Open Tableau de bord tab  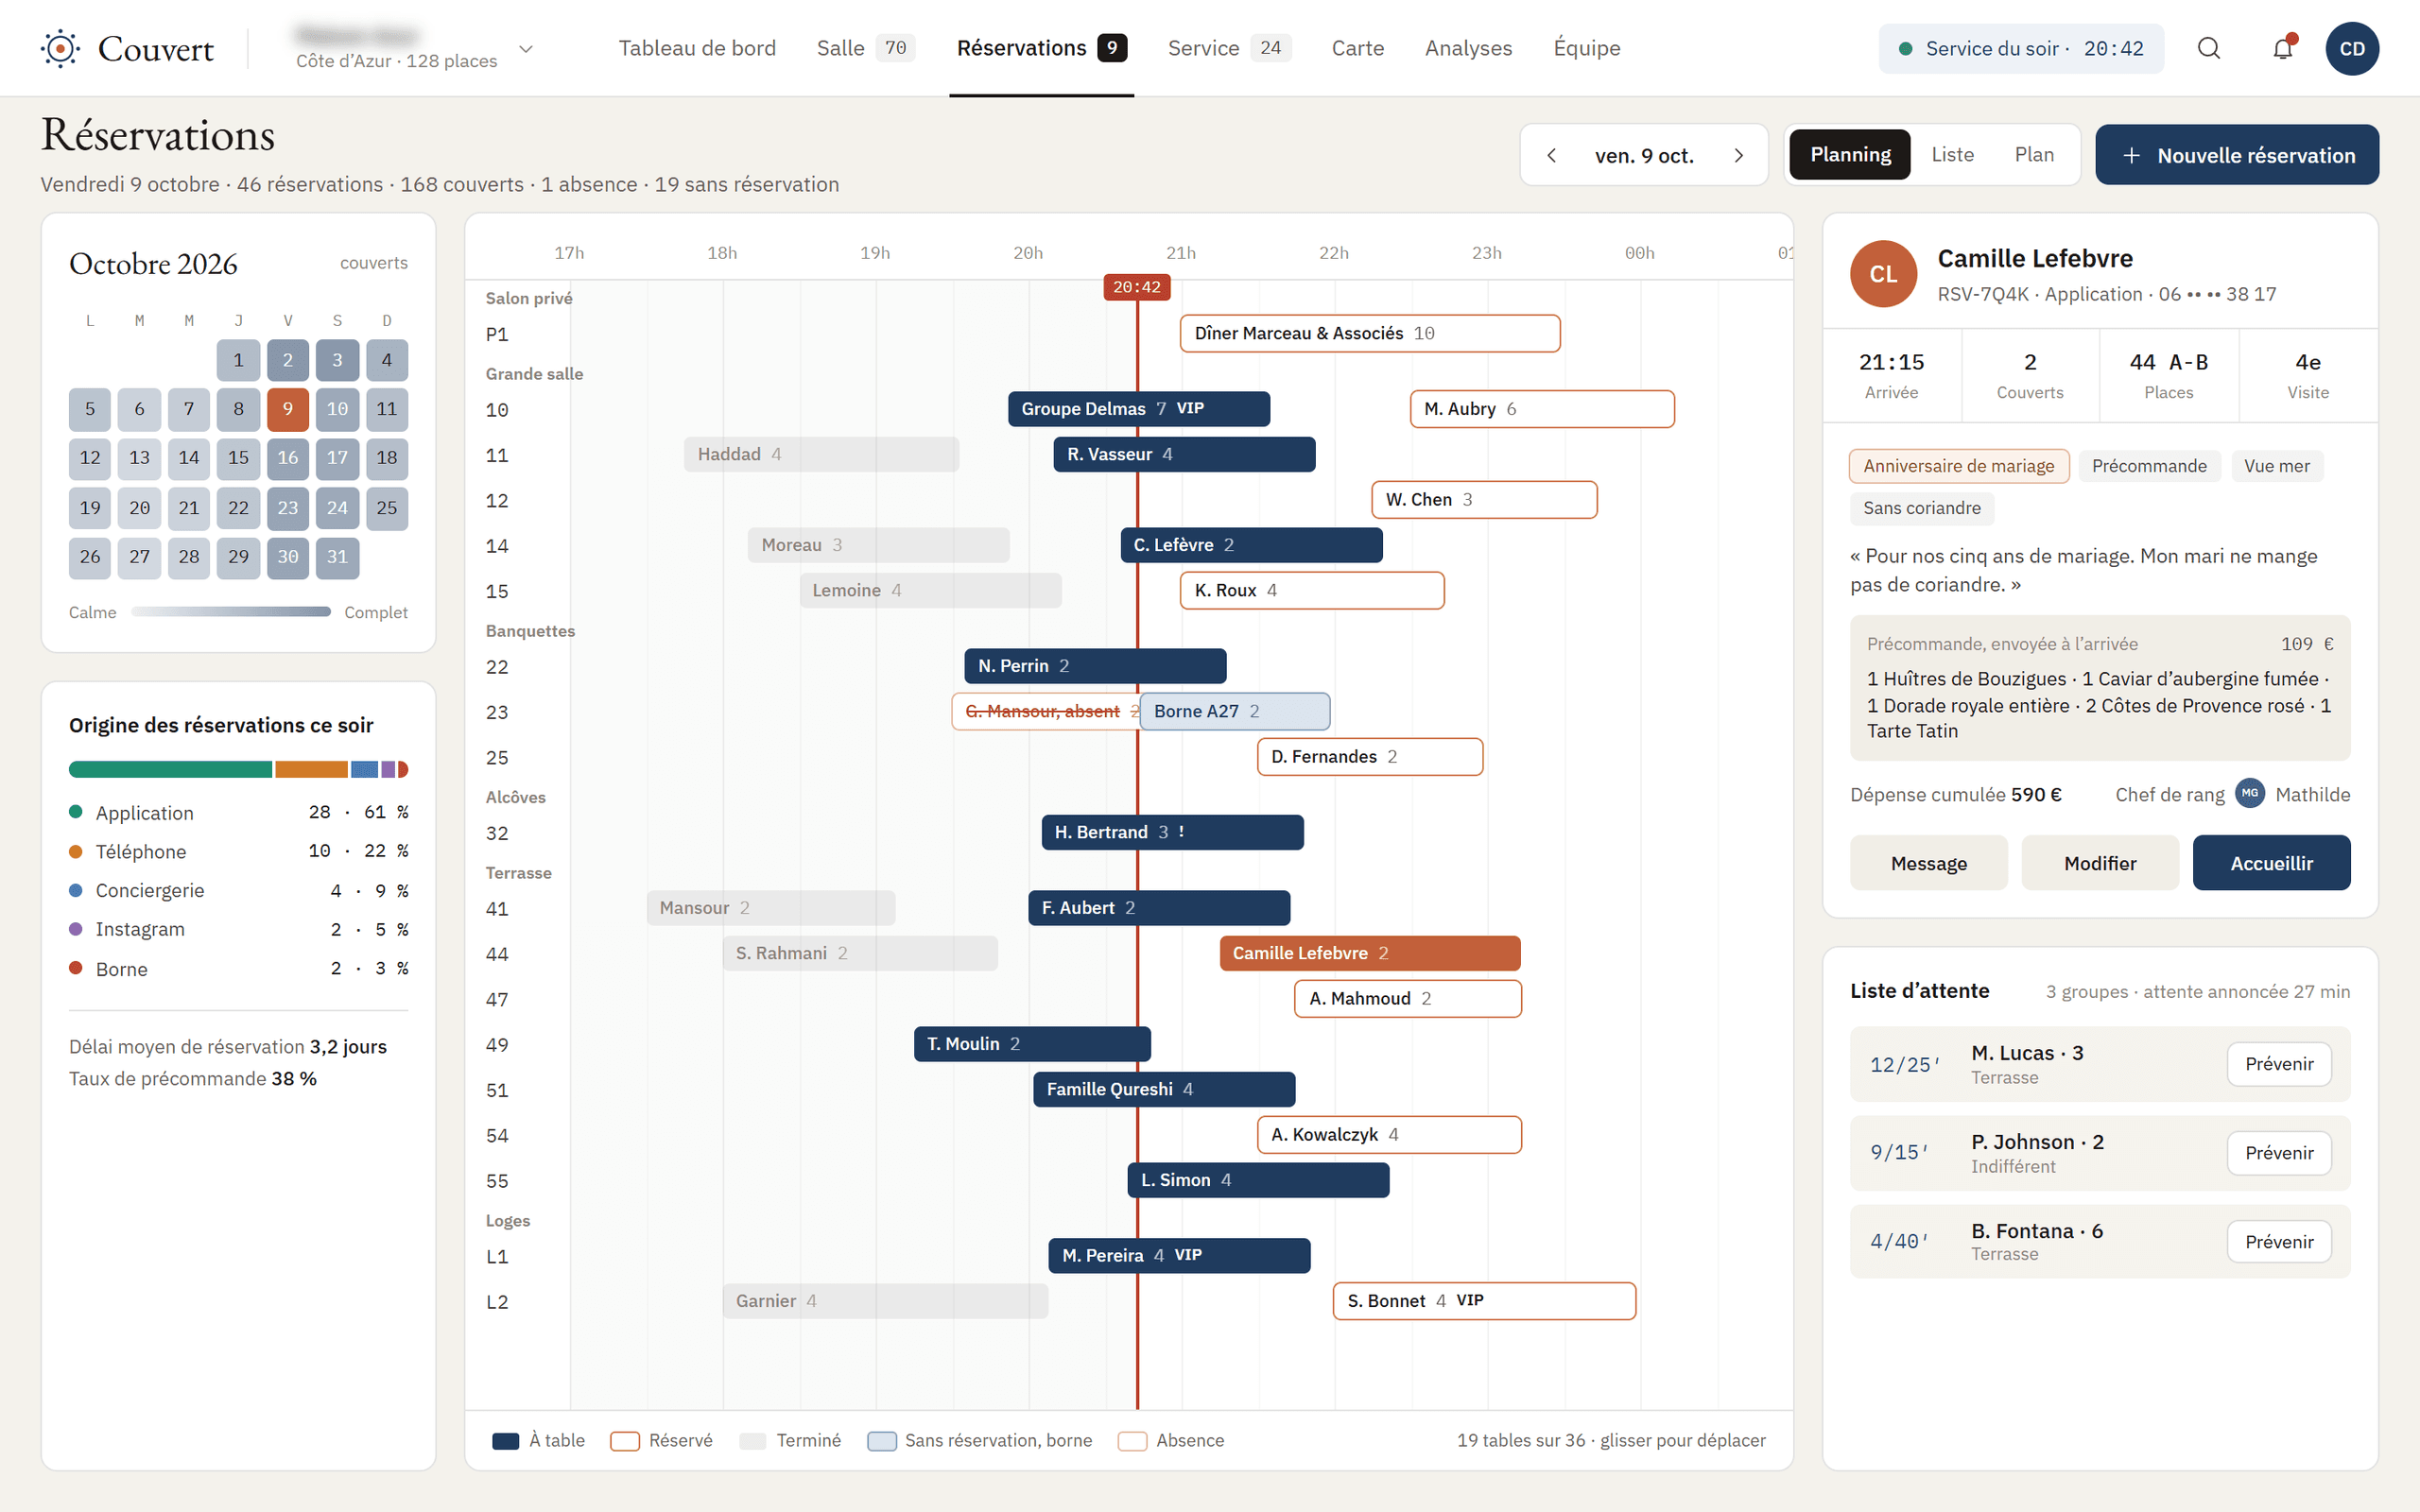coord(697,48)
